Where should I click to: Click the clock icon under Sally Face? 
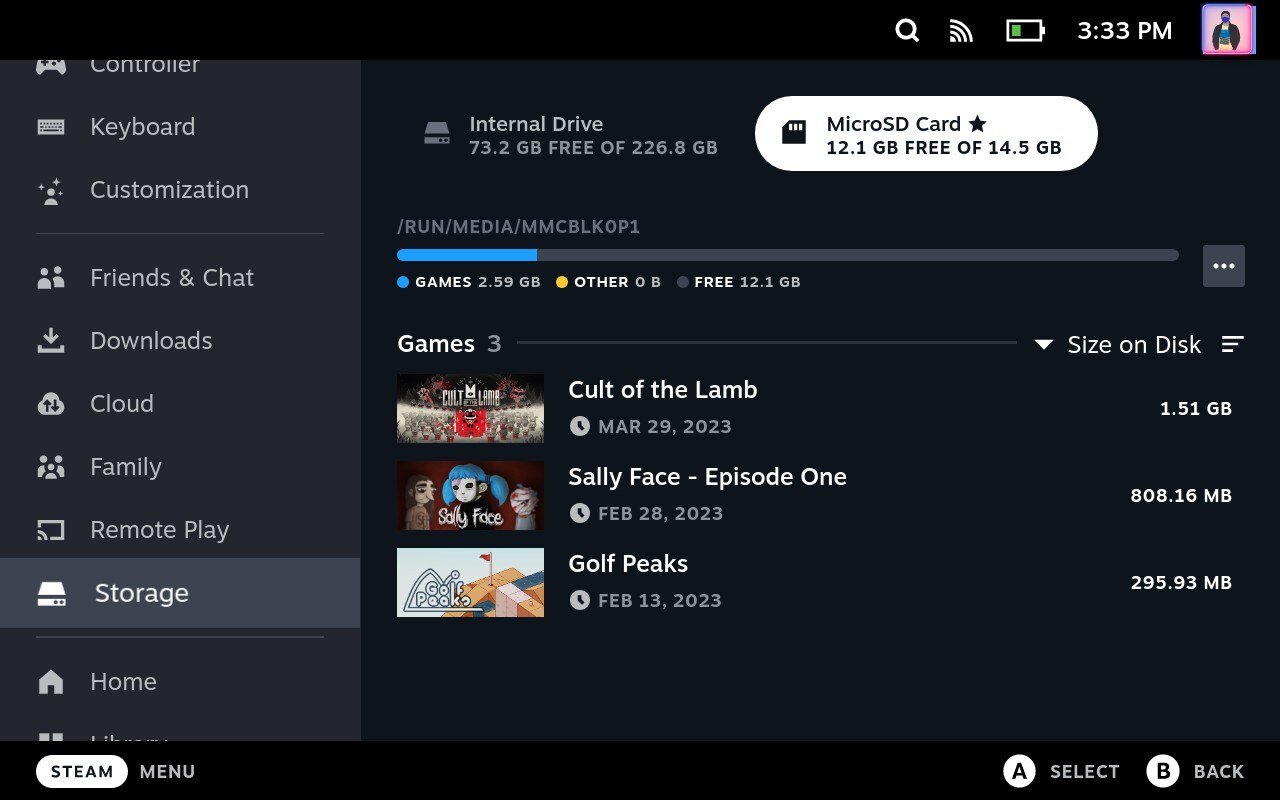(x=579, y=514)
